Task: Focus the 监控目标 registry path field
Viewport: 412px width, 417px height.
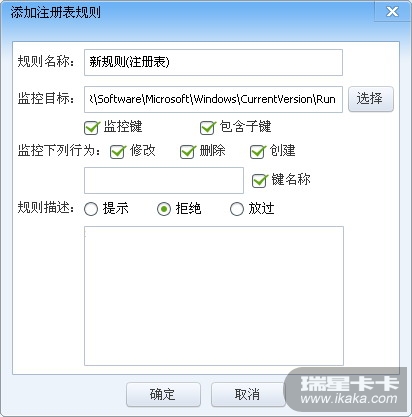Action: tap(213, 99)
